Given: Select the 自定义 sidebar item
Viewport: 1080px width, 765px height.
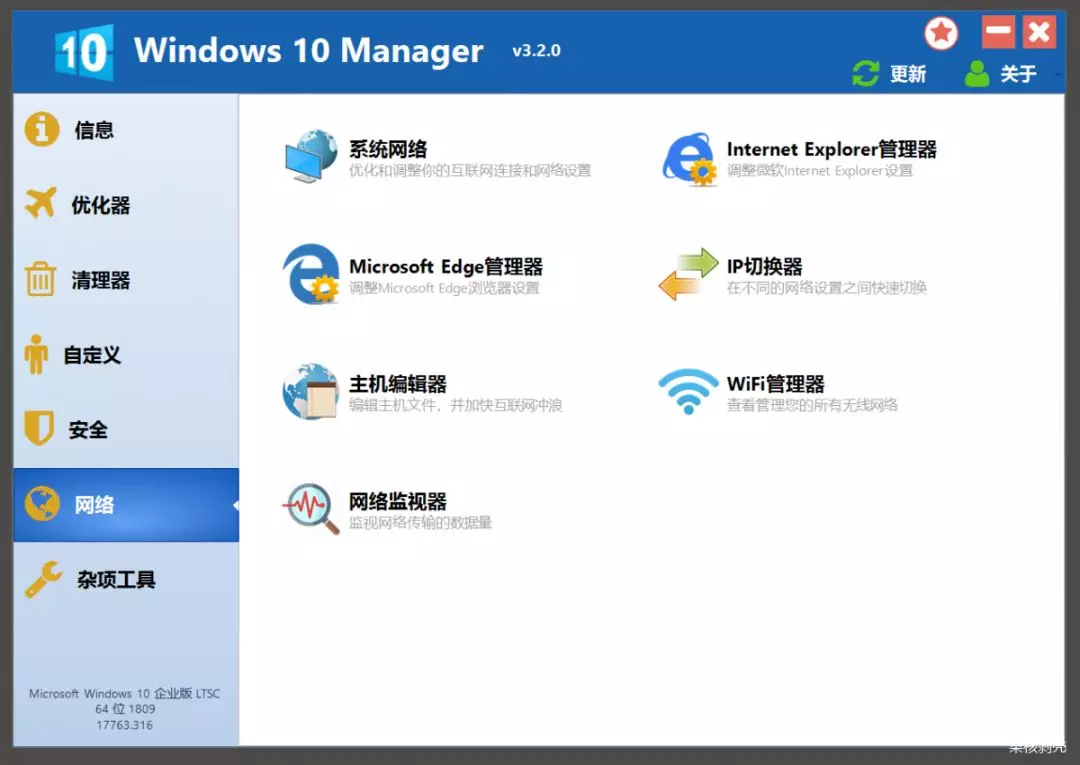Looking at the screenshot, I should [x=126, y=355].
